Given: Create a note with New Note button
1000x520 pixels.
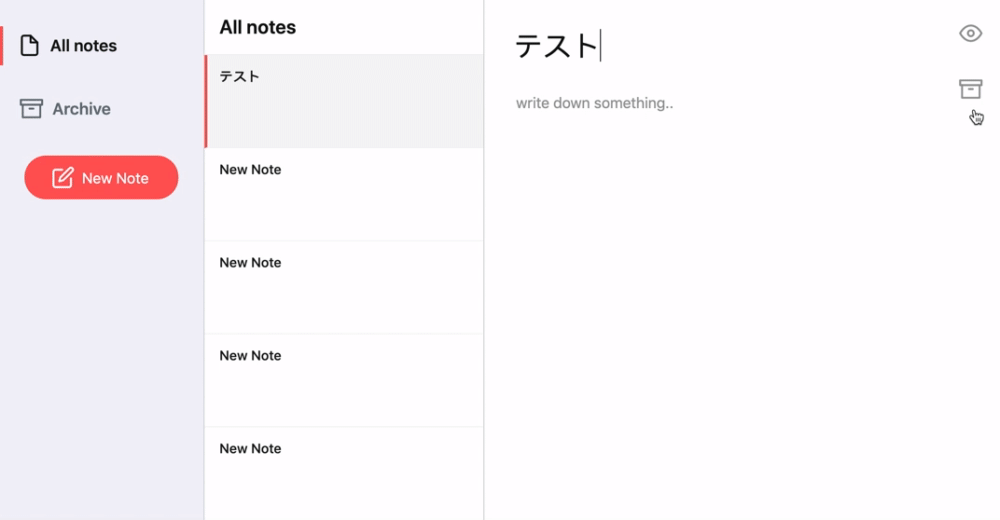Looking at the screenshot, I should (101, 178).
